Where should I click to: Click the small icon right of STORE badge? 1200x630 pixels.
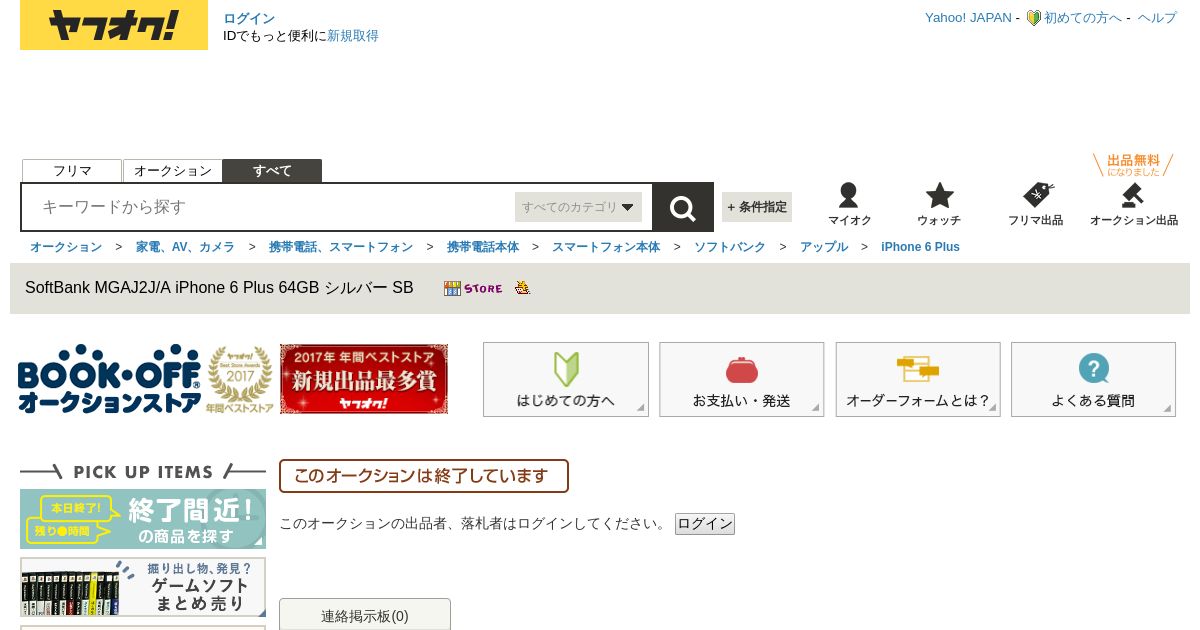[522, 288]
